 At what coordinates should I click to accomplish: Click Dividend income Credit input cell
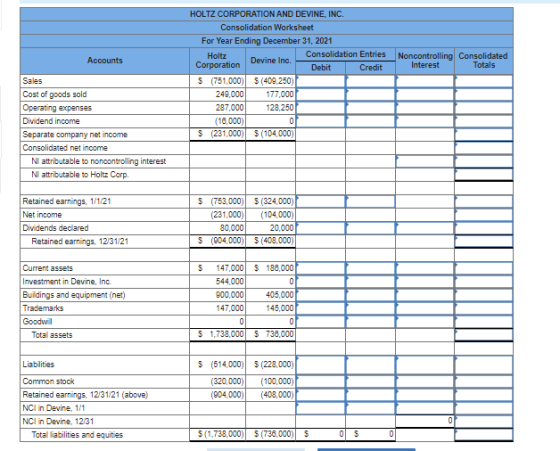tap(370, 121)
